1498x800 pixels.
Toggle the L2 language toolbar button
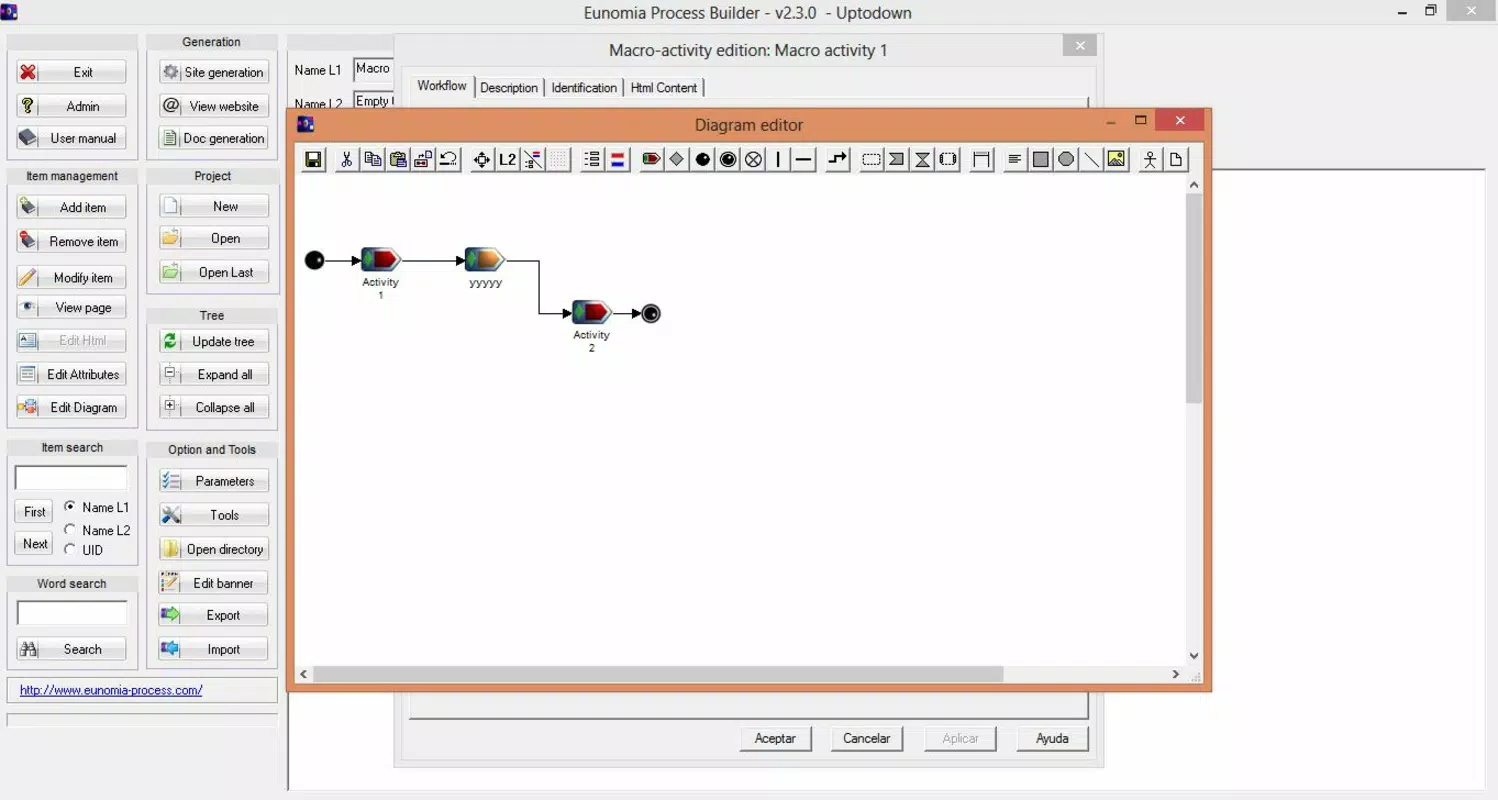[x=508, y=159]
